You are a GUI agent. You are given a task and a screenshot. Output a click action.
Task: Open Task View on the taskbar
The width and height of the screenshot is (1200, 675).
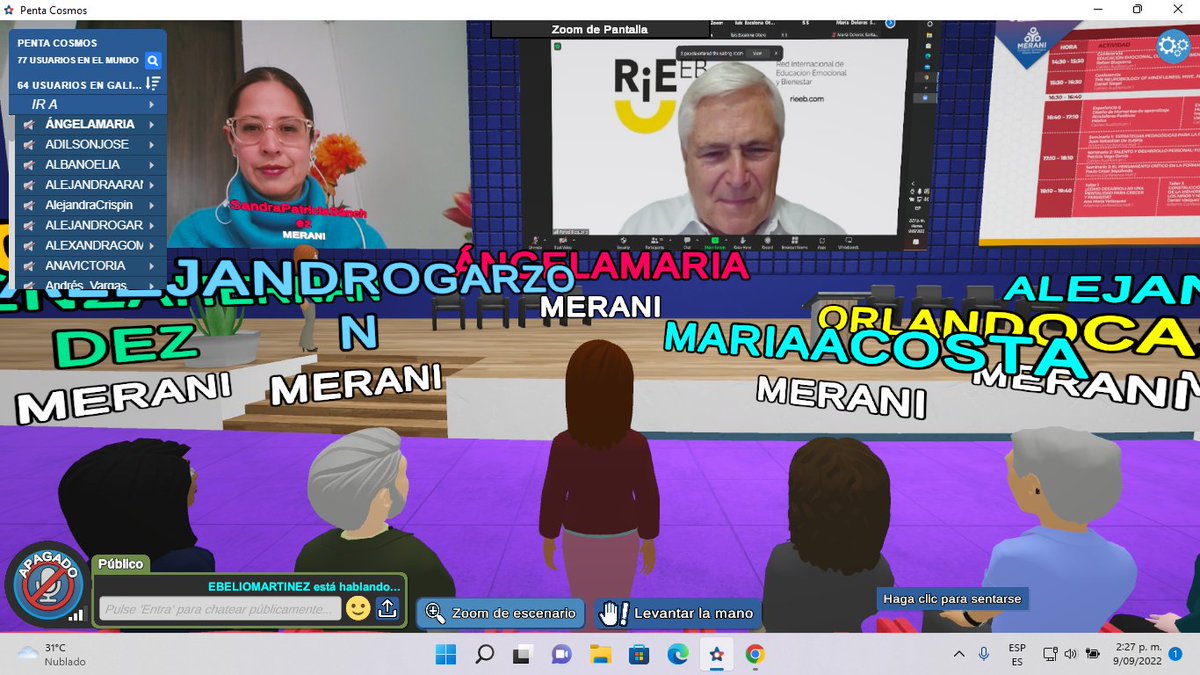pyautogui.click(x=522, y=655)
